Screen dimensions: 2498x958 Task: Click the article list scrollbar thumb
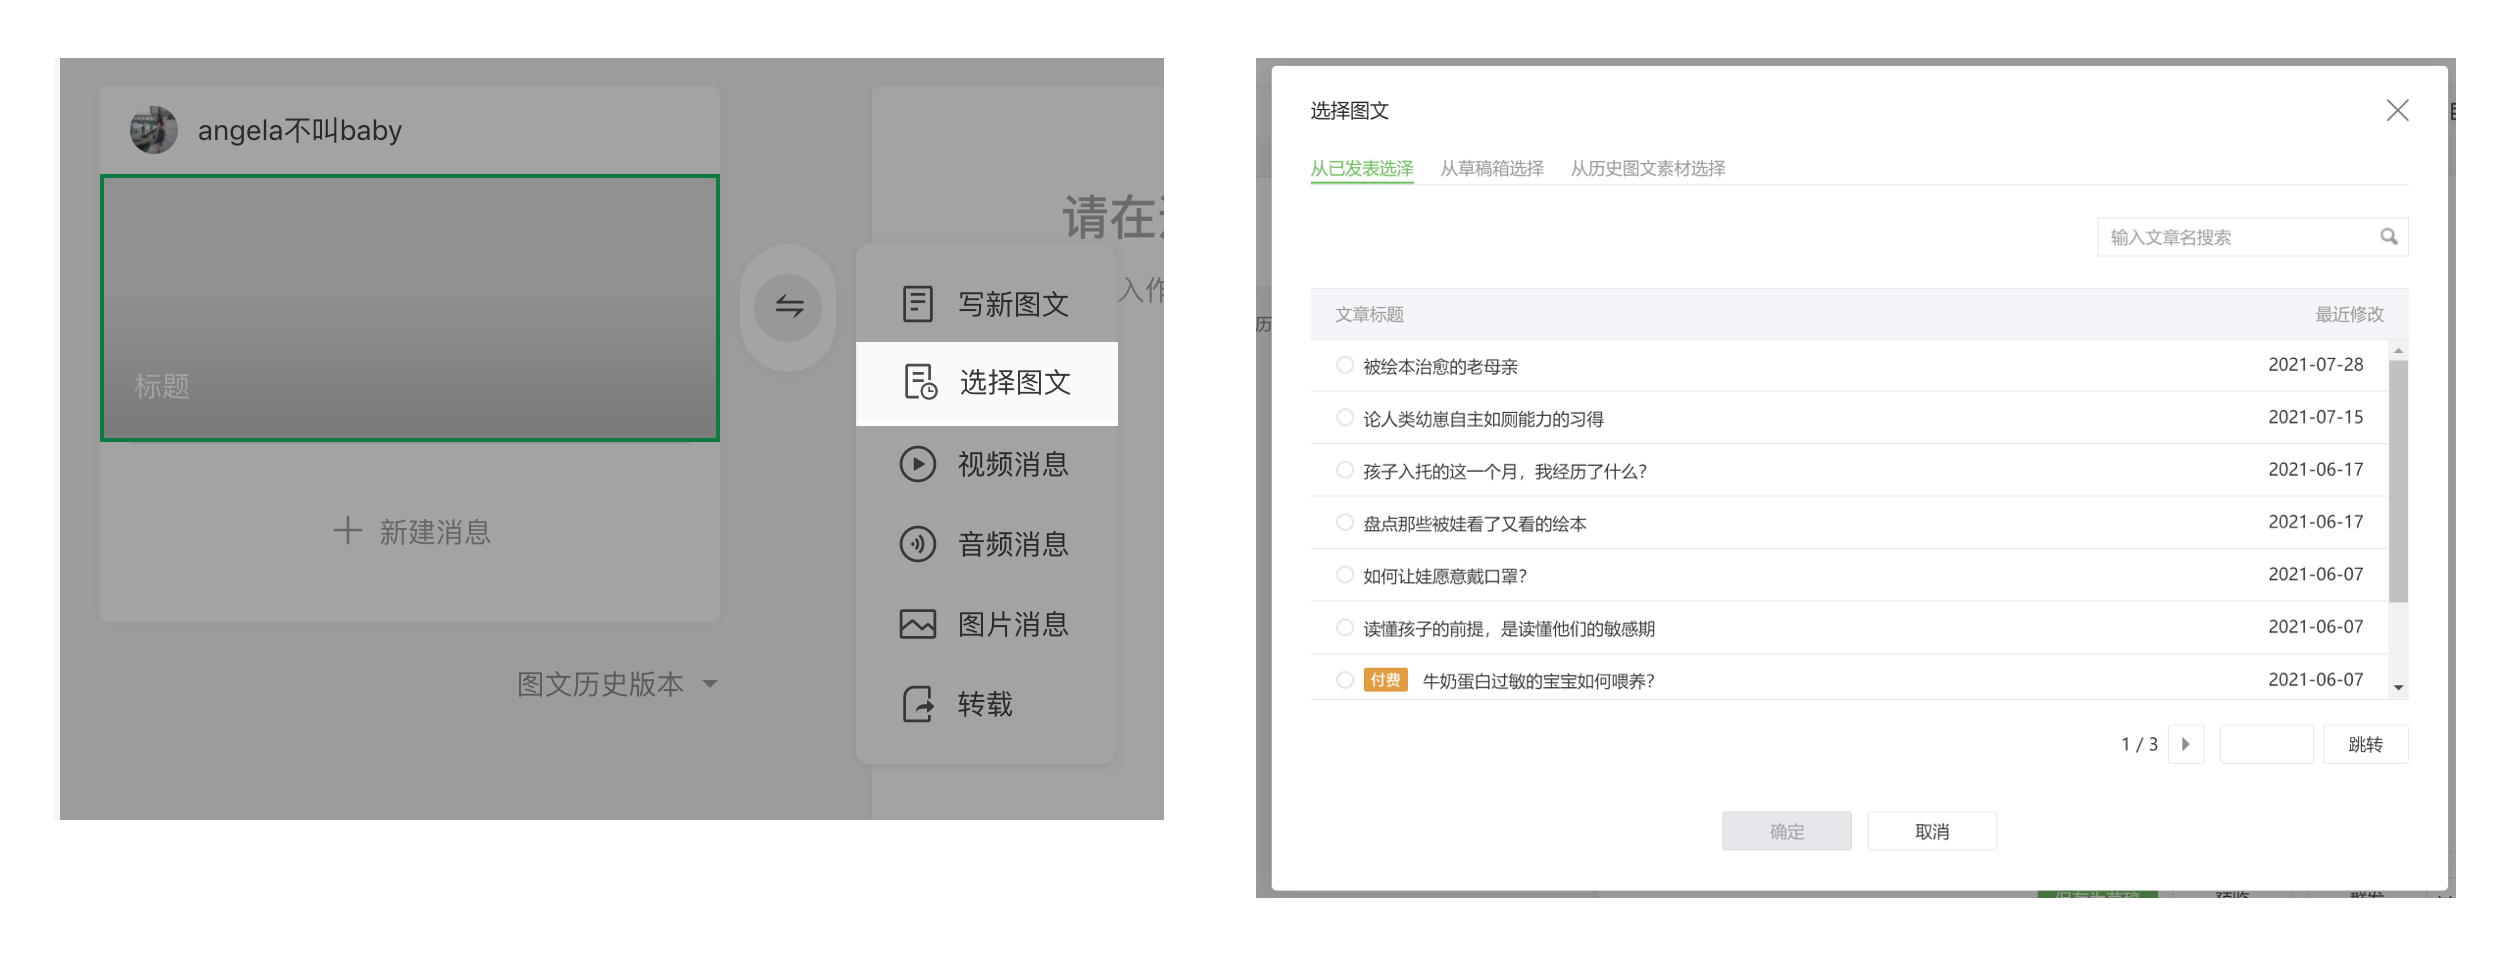click(x=2398, y=481)
